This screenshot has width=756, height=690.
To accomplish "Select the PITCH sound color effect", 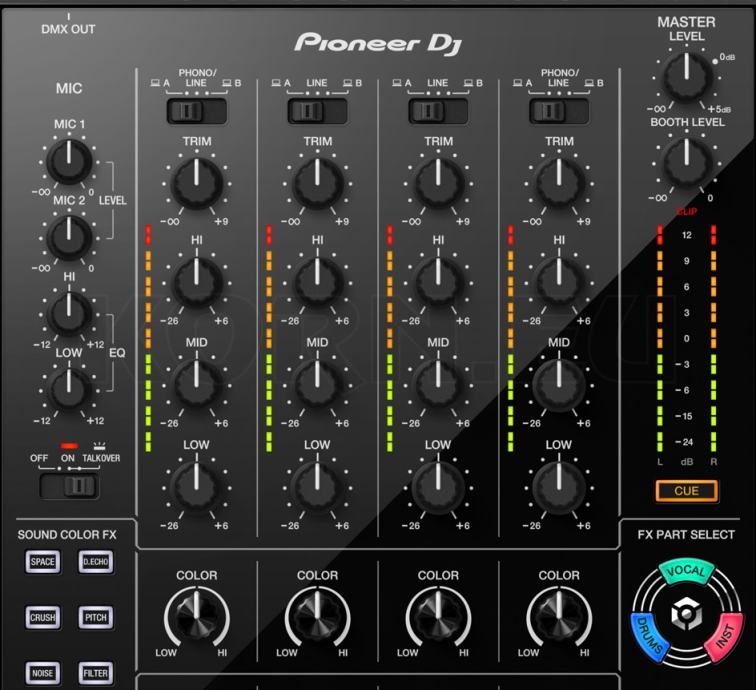I will click(95, 618).
